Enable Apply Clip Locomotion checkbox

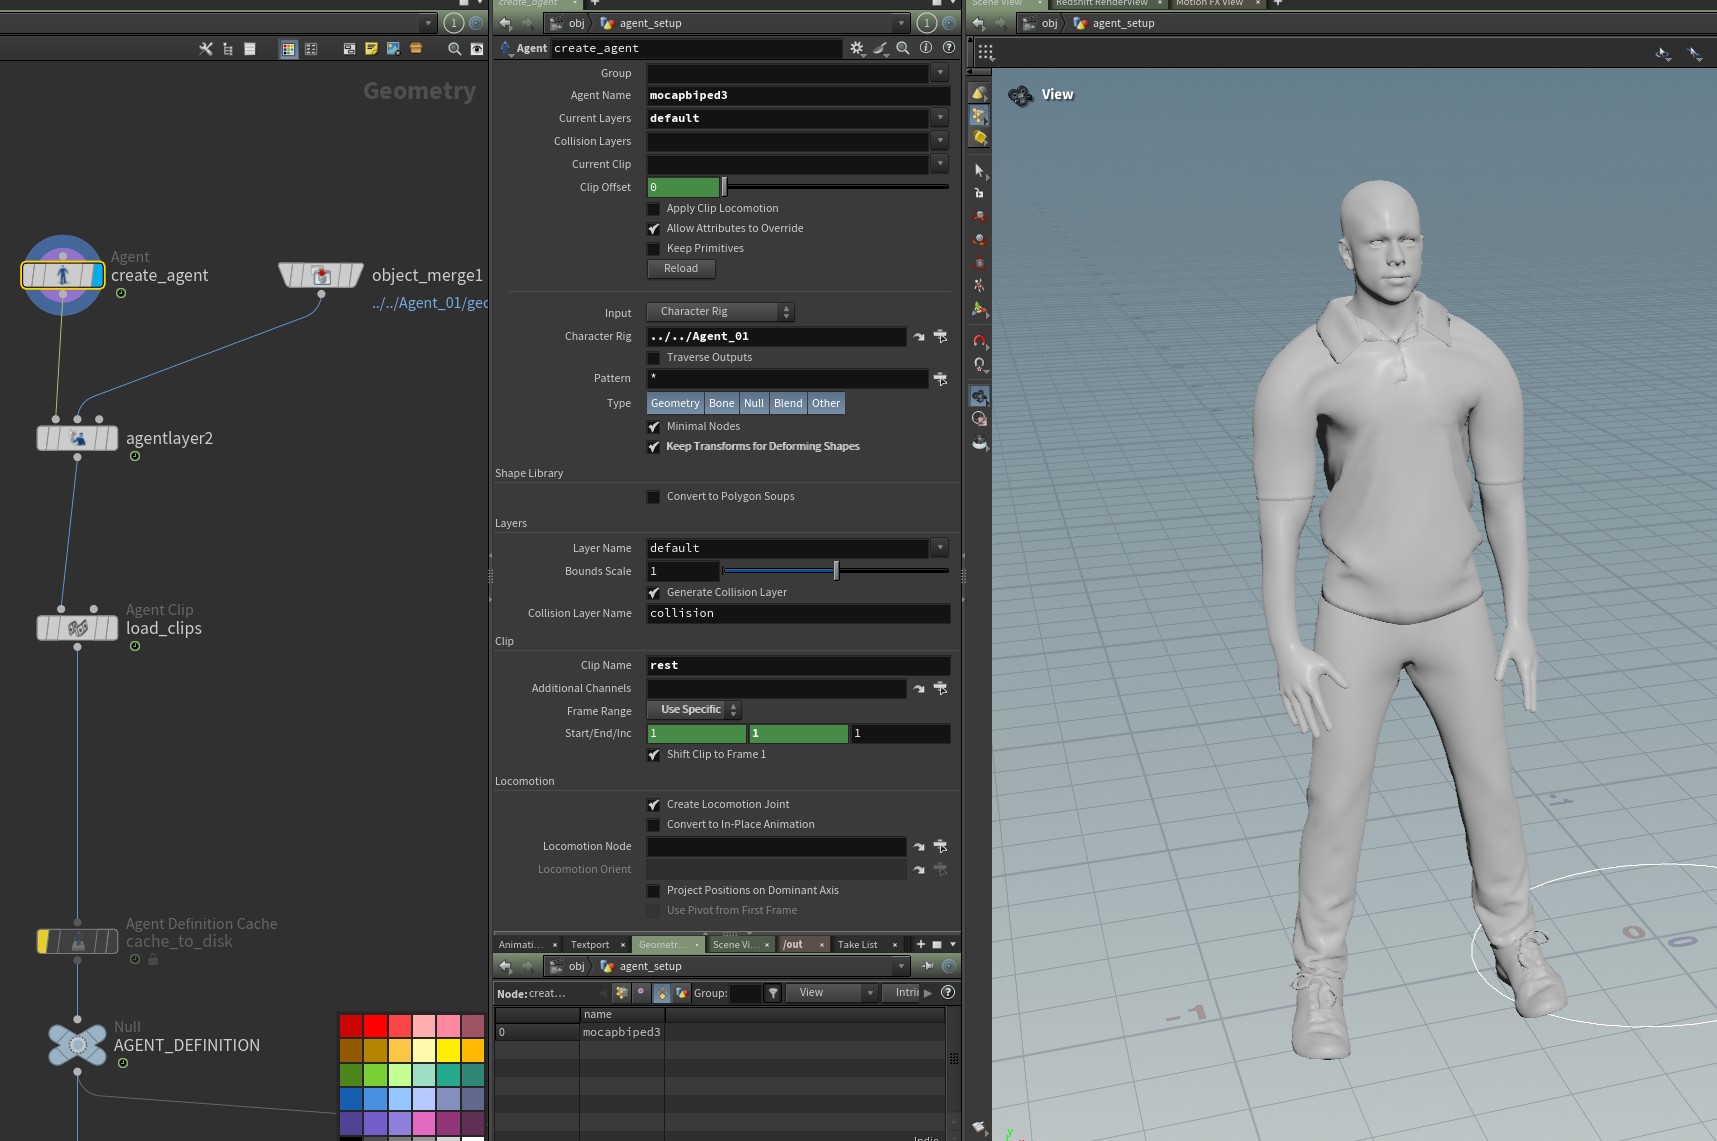(x=654, y=209)
